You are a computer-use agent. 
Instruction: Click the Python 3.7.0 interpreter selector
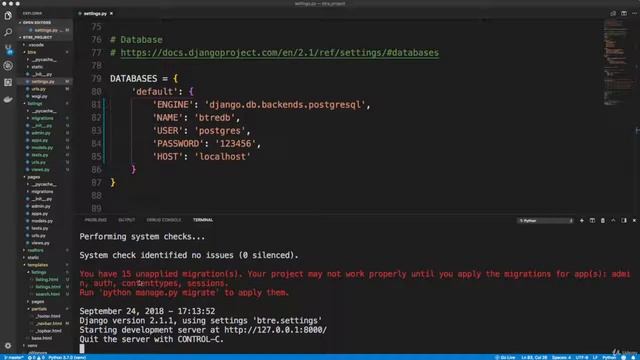click(x=67, y=358)
